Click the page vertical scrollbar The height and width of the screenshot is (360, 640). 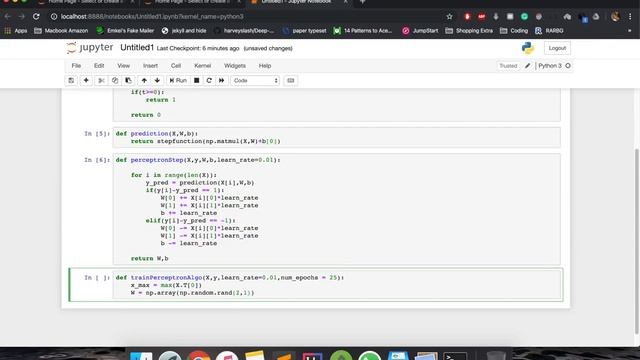(637, 241)
